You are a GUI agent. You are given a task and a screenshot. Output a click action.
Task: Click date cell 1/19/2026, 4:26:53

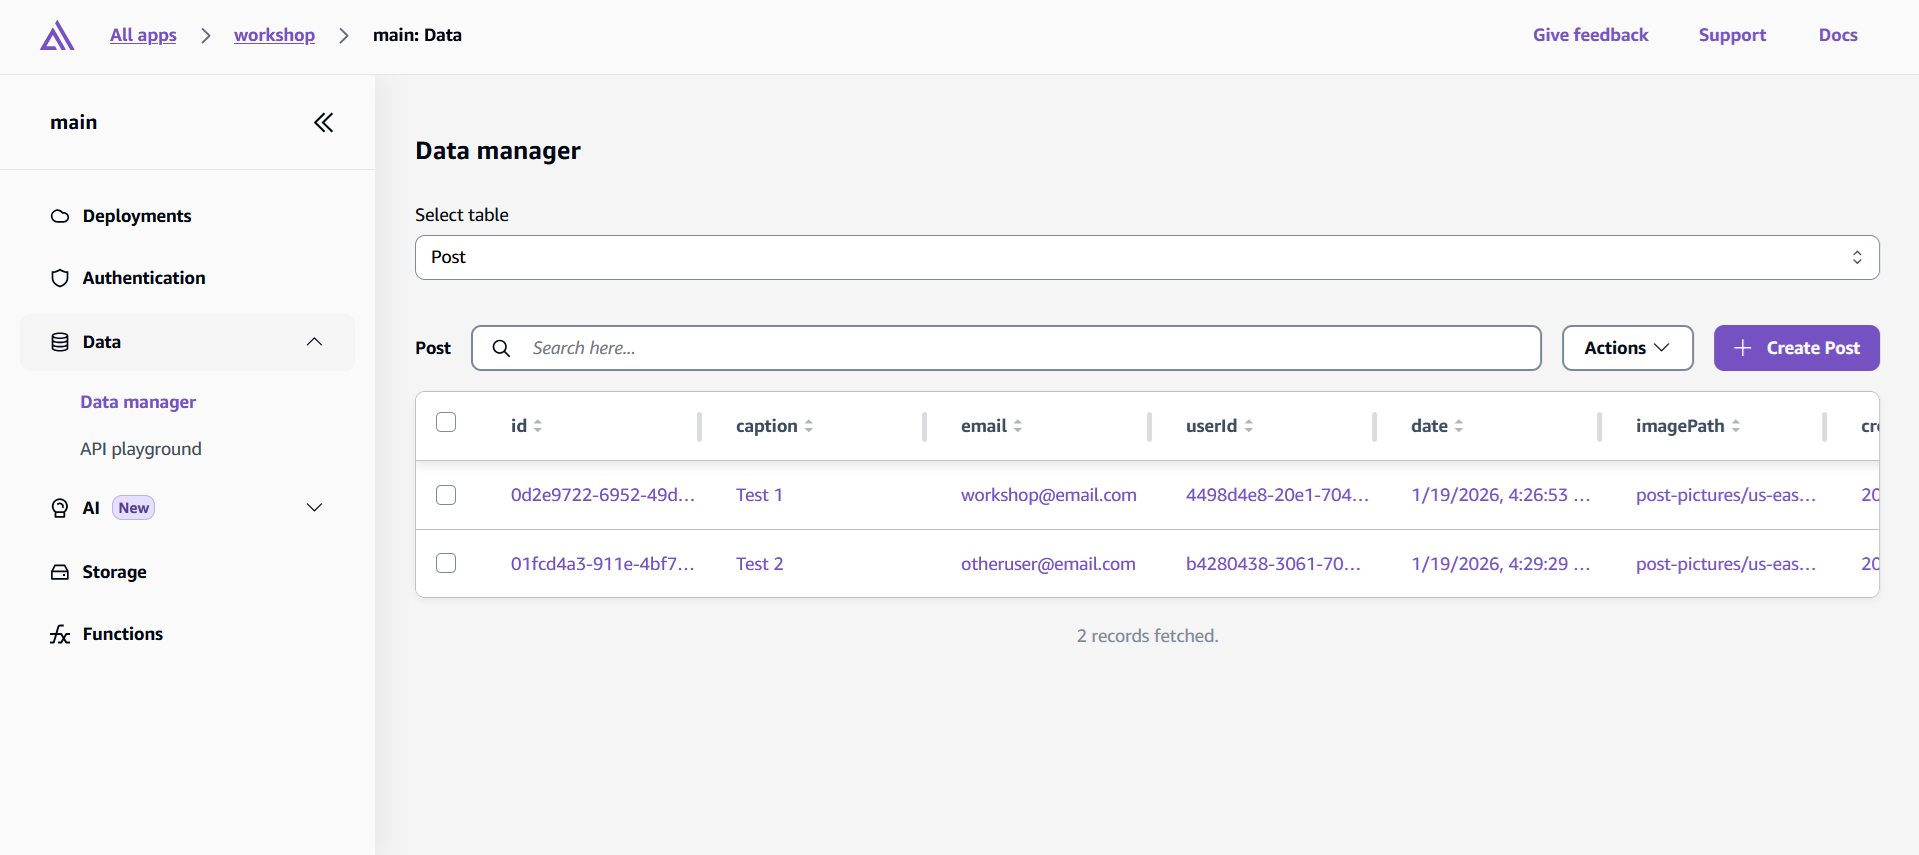pos(1500,495)
